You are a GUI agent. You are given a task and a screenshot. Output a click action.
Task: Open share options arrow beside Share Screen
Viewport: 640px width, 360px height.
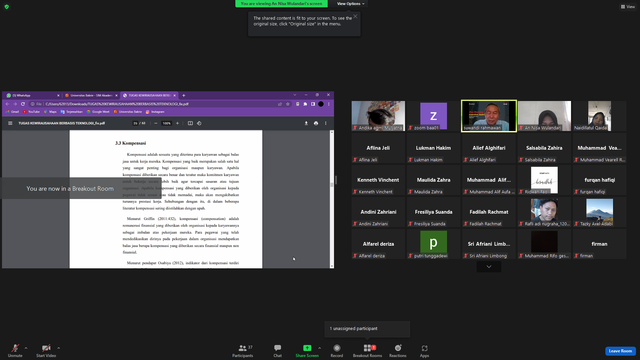click(x=320, y=348)
